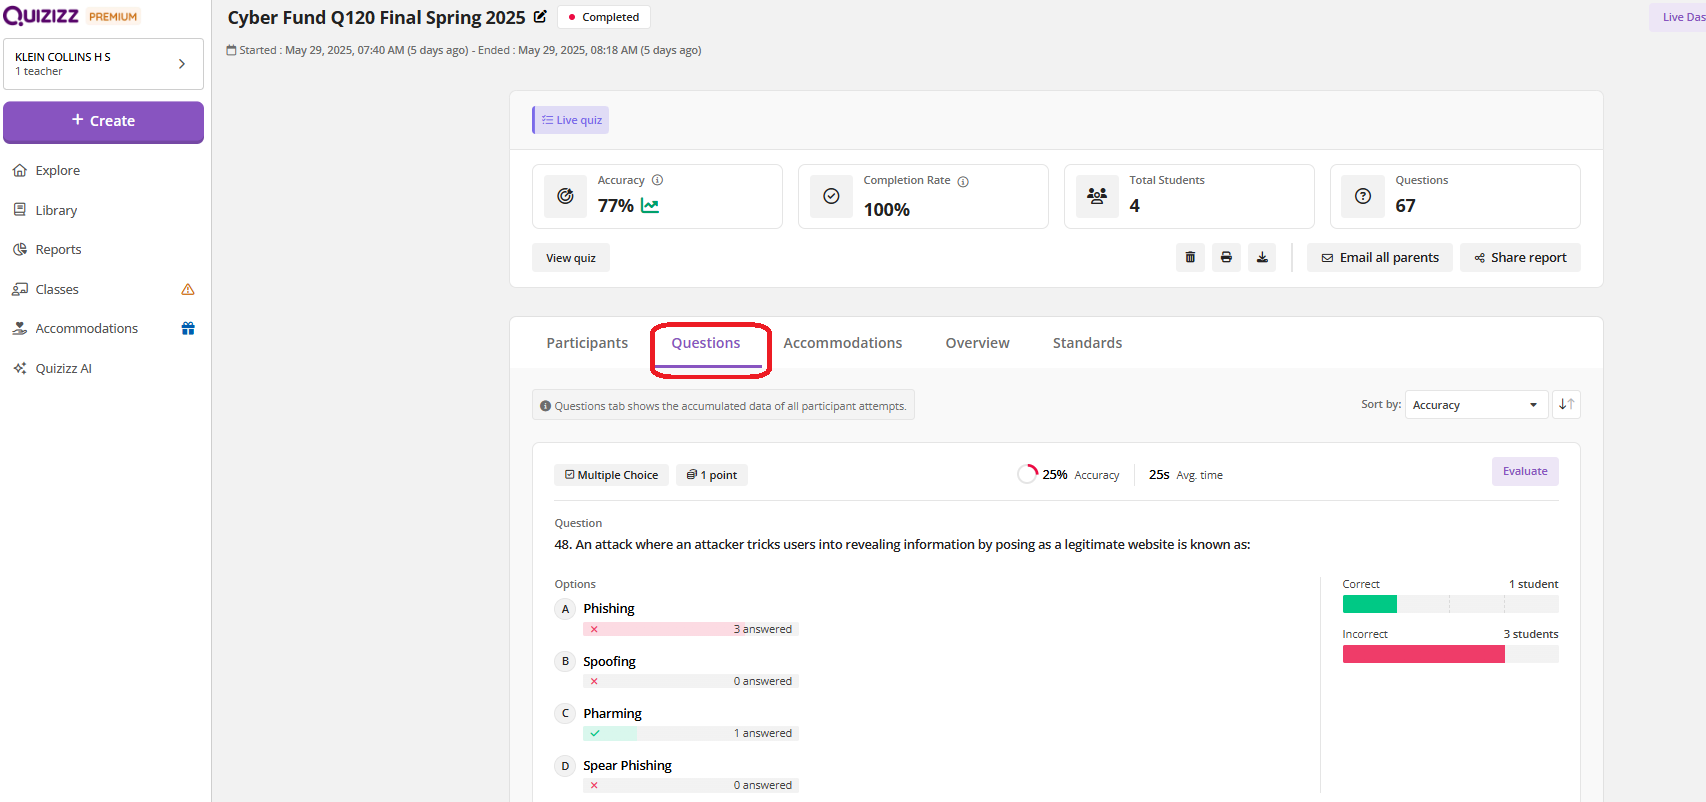1706x802 pixels.
Task: Click the print report icon
Action: pos(1226,258)
